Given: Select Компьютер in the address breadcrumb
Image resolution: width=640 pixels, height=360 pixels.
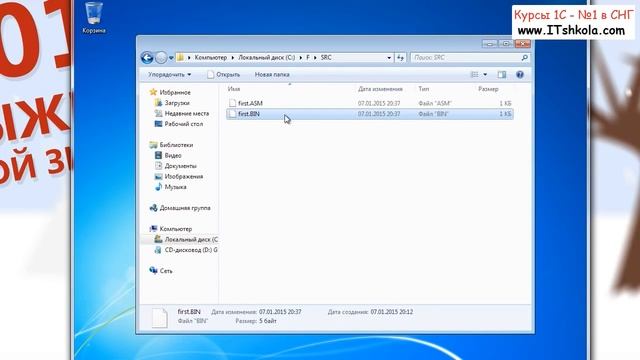Looking at the screenshot, I should tap(211, 58).
